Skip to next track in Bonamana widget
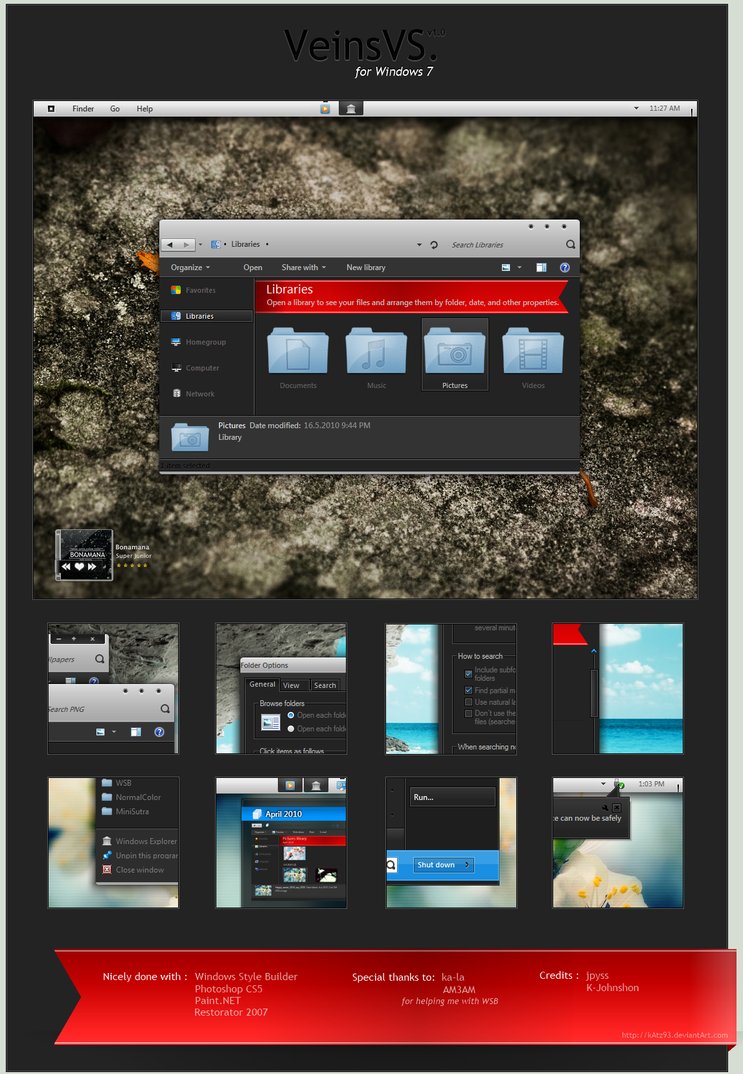 click(x=92, y=566)
